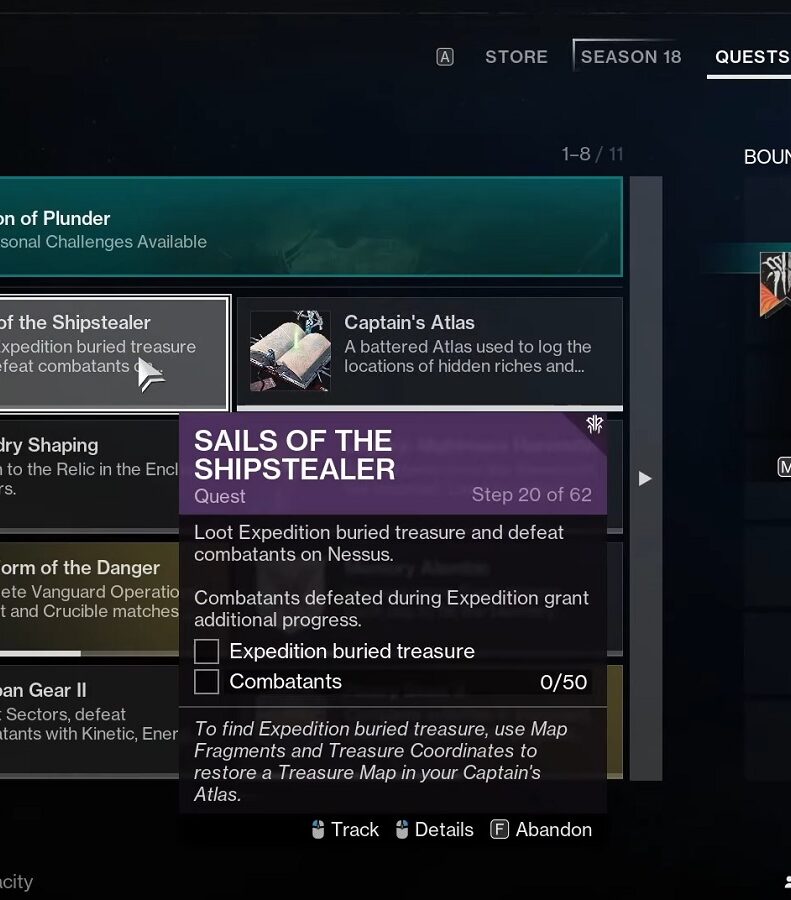Viewport: 791px width, 900px height.
Task: Expand Season of Plunder challenges banner
Action: click(311, 227)
